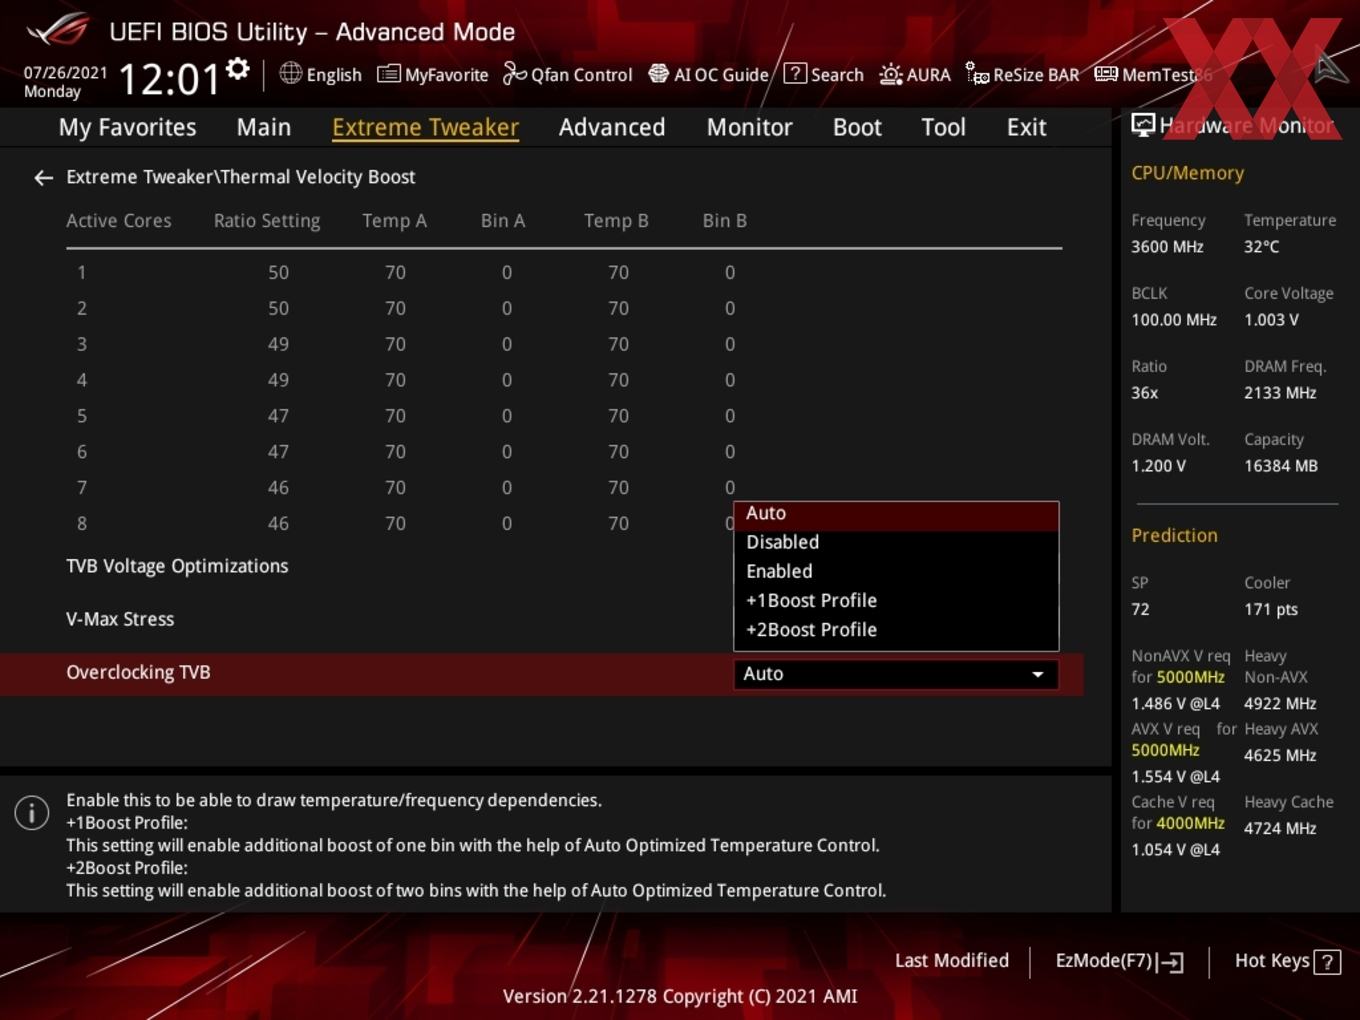Click the 16384 MB capacity value
The width and height of the screenshot is (1360, 1020).
pos(1281,466)
